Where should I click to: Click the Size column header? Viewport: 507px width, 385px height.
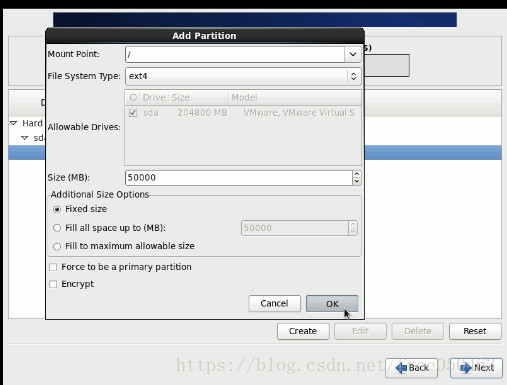pyautogui.click(x=199, y=98)
